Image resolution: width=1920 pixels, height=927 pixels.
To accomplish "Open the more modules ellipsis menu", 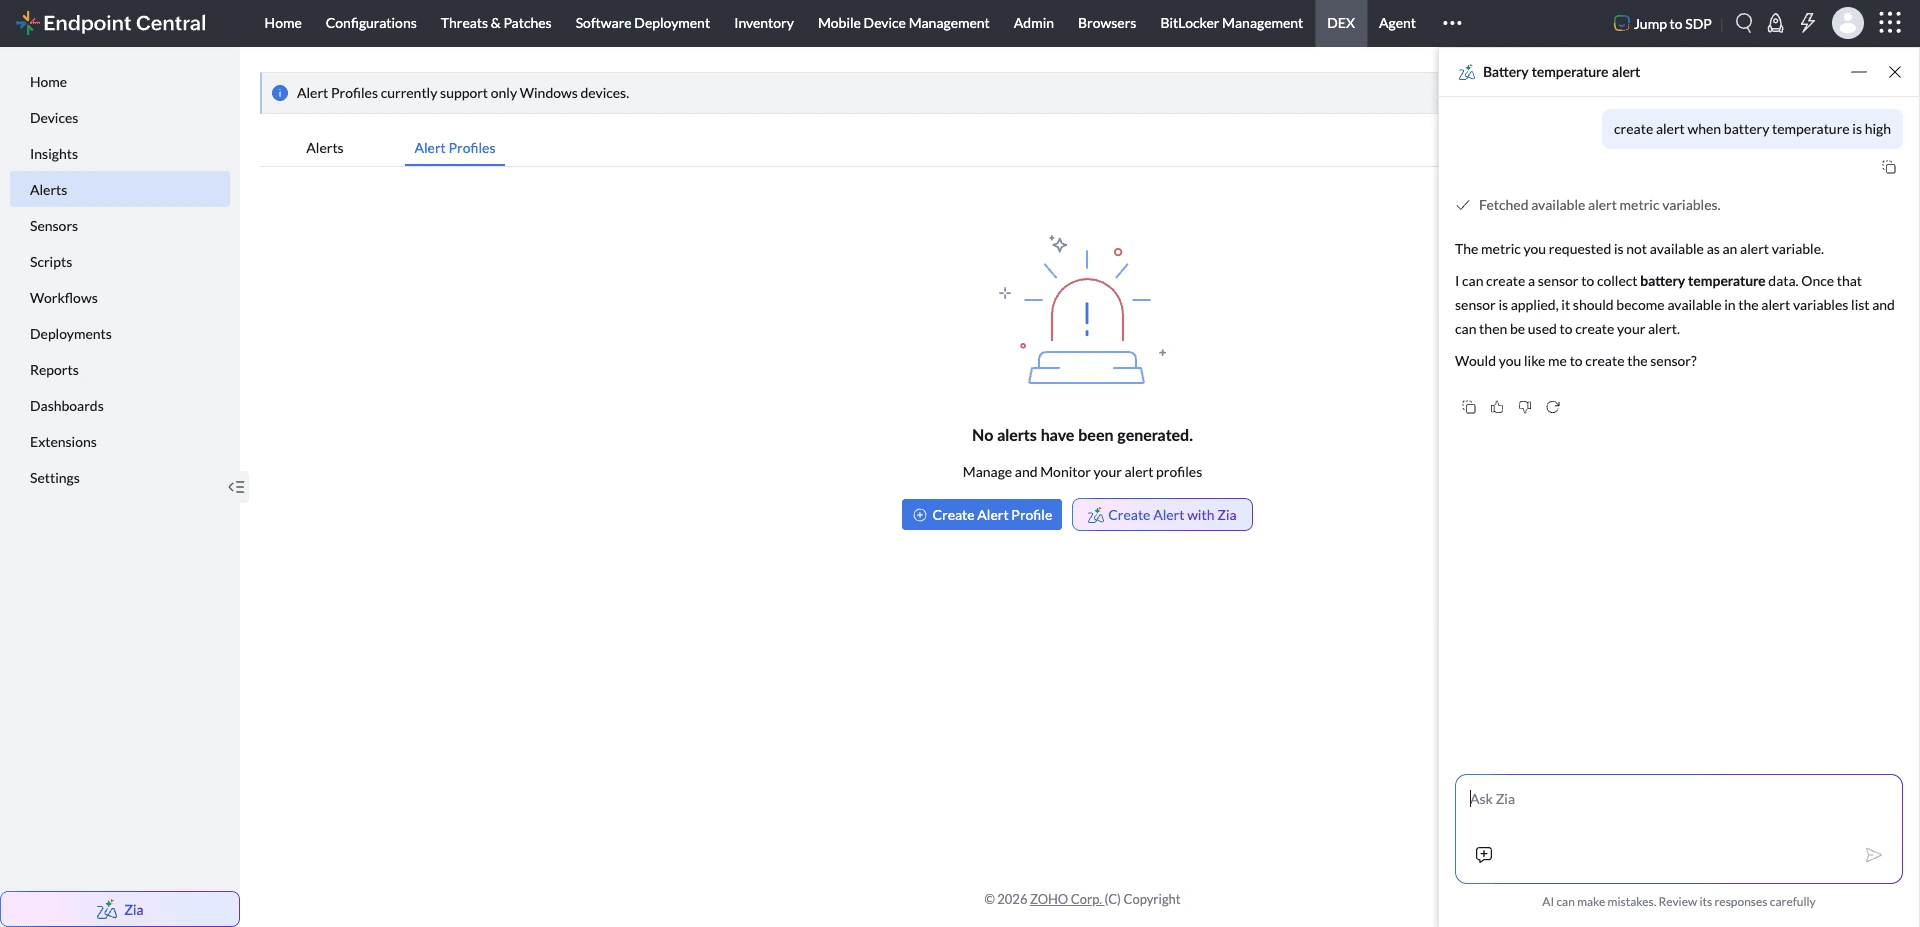I will tap(1452, 23).
